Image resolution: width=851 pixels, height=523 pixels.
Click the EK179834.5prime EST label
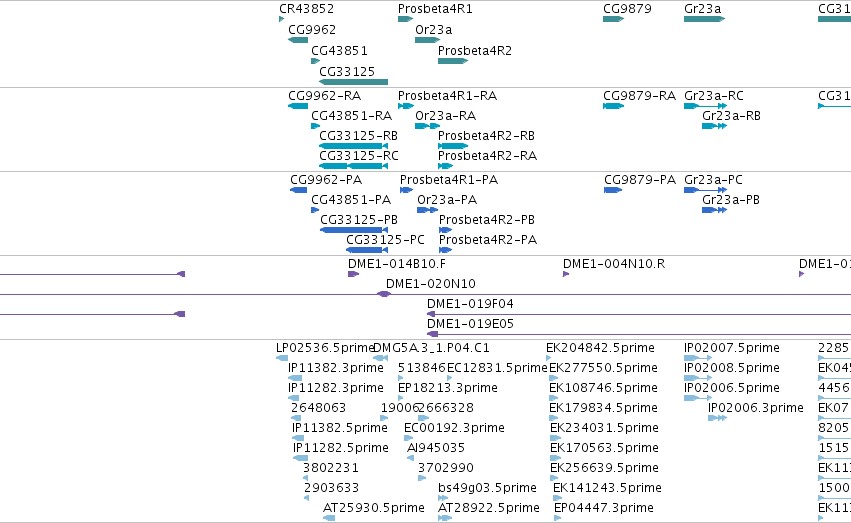[x=603, y=408]
